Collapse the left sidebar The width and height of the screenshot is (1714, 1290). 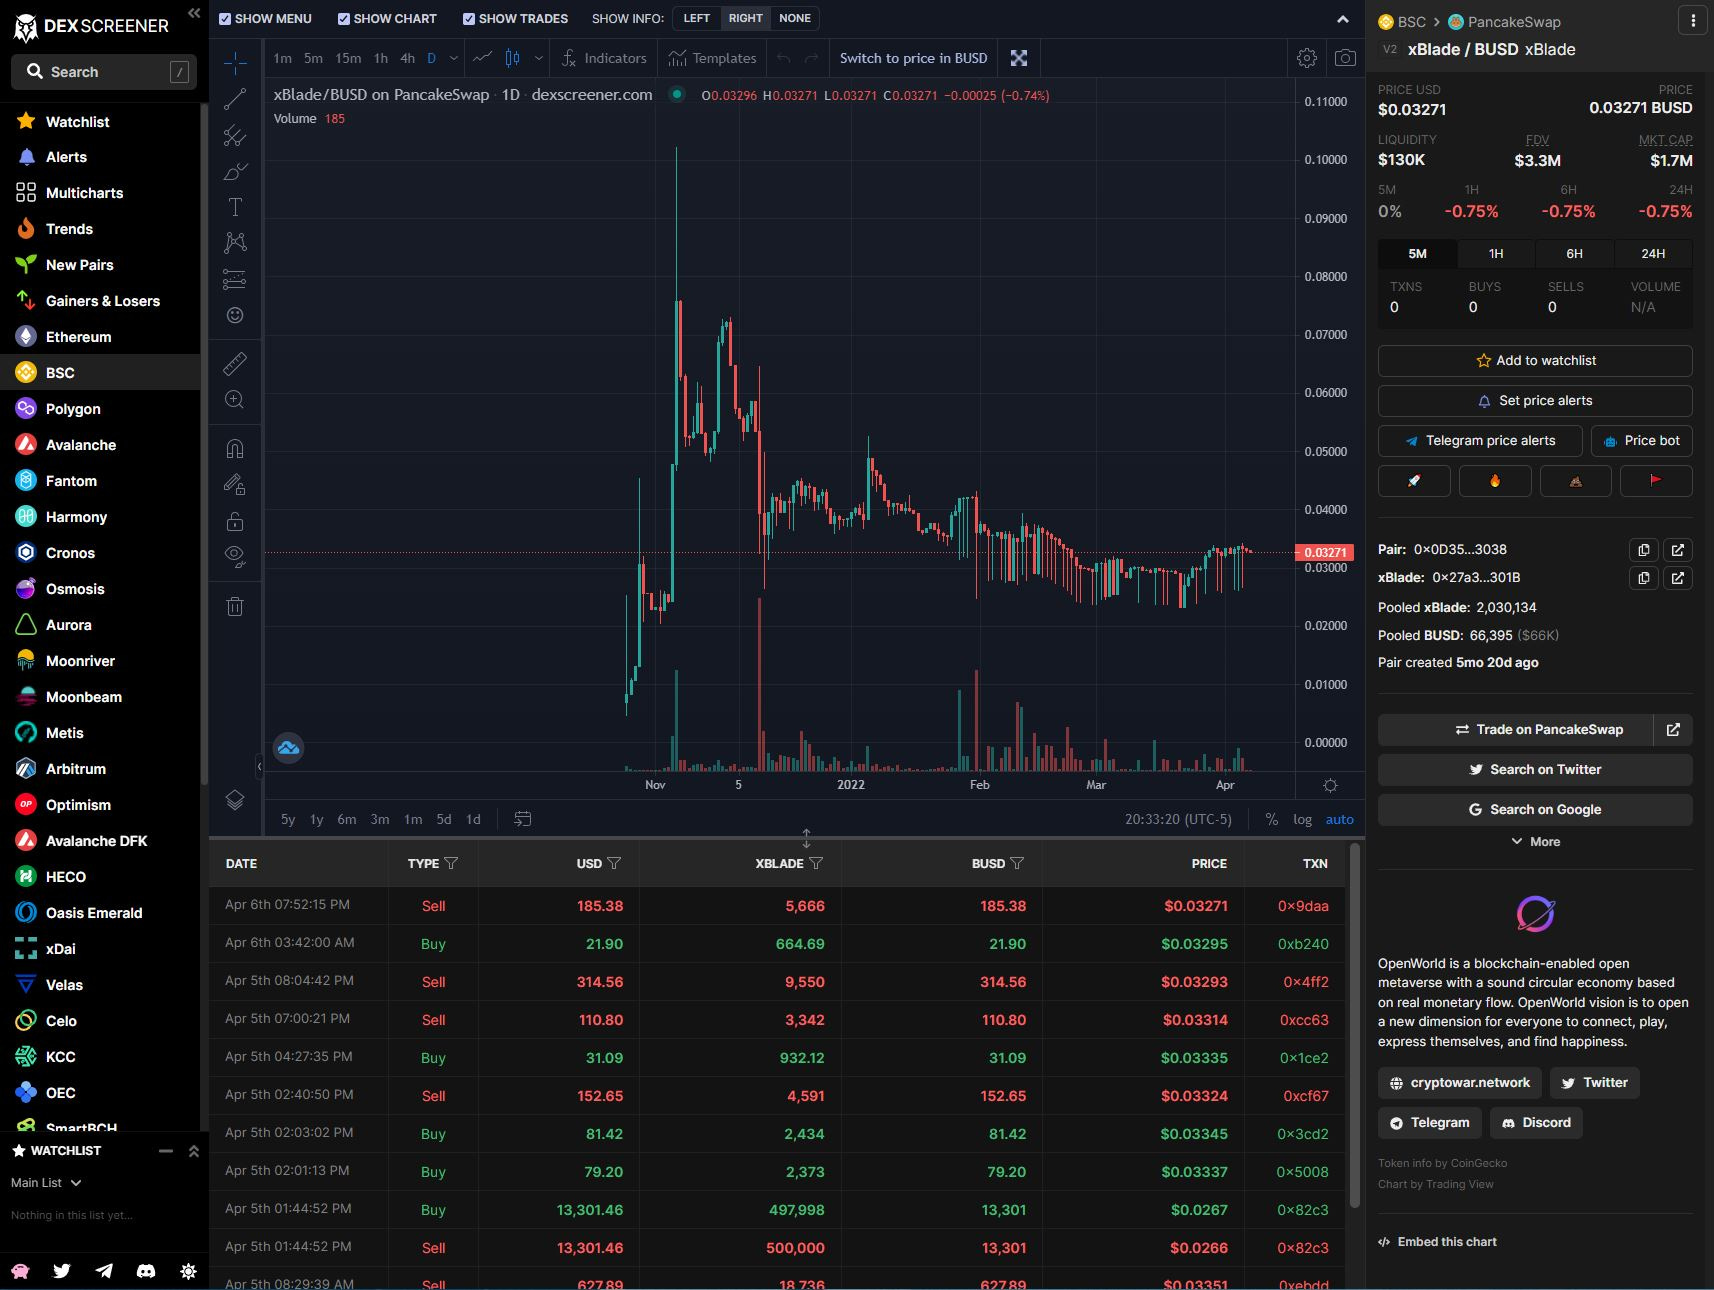(194, 13)
